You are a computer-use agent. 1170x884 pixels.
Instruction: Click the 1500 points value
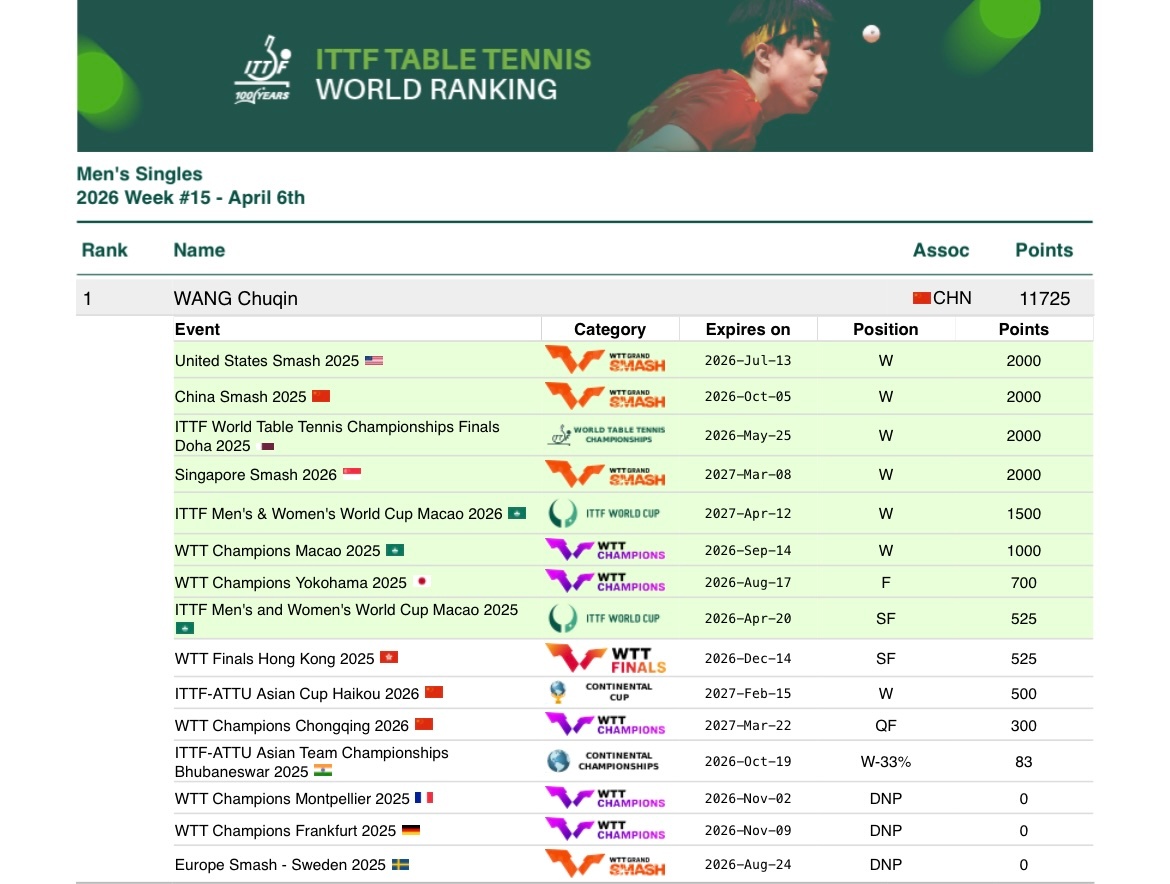1024,513
